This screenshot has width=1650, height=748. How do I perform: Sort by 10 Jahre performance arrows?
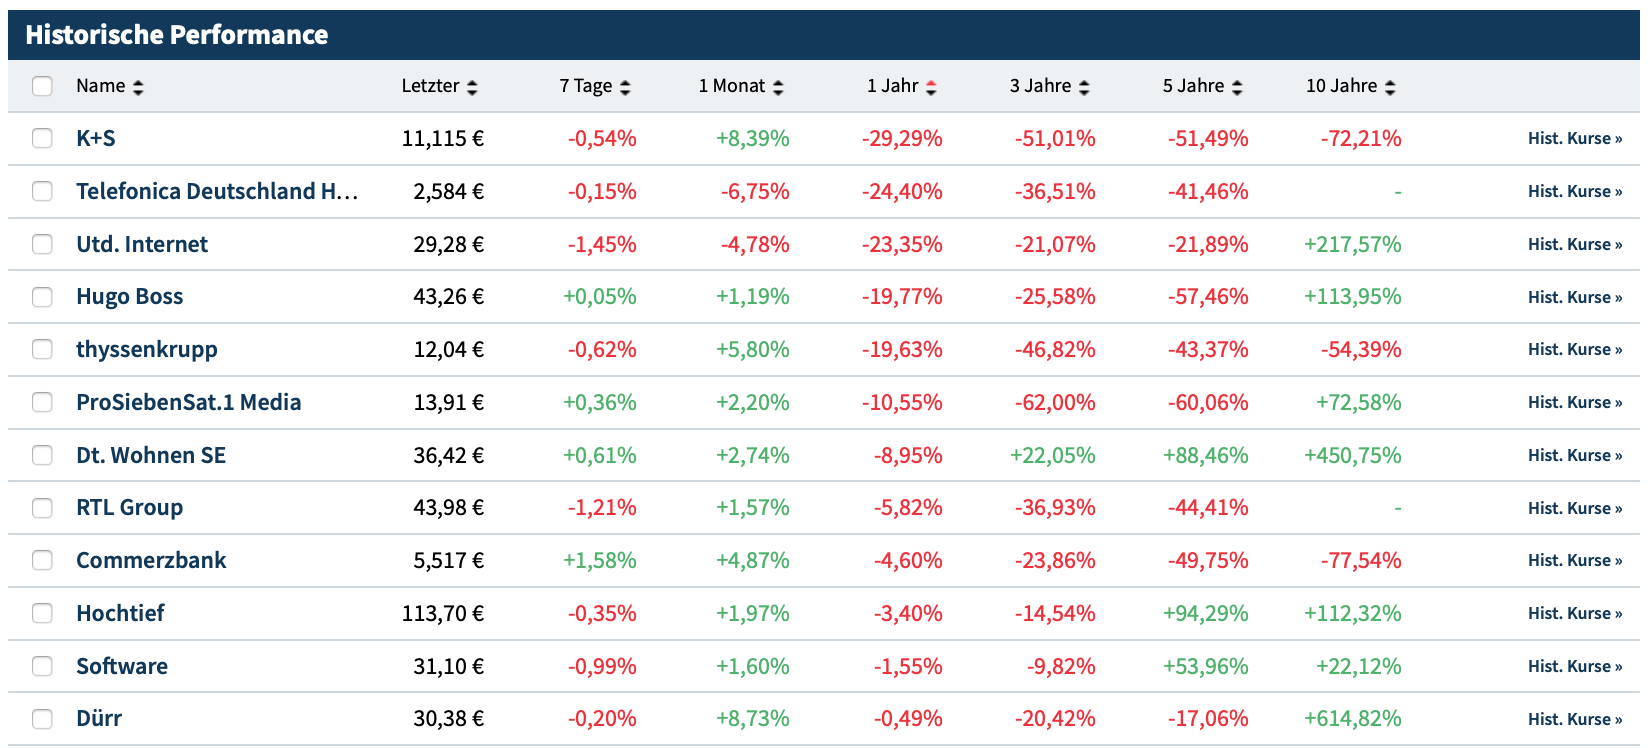[x=1390, y=87]
